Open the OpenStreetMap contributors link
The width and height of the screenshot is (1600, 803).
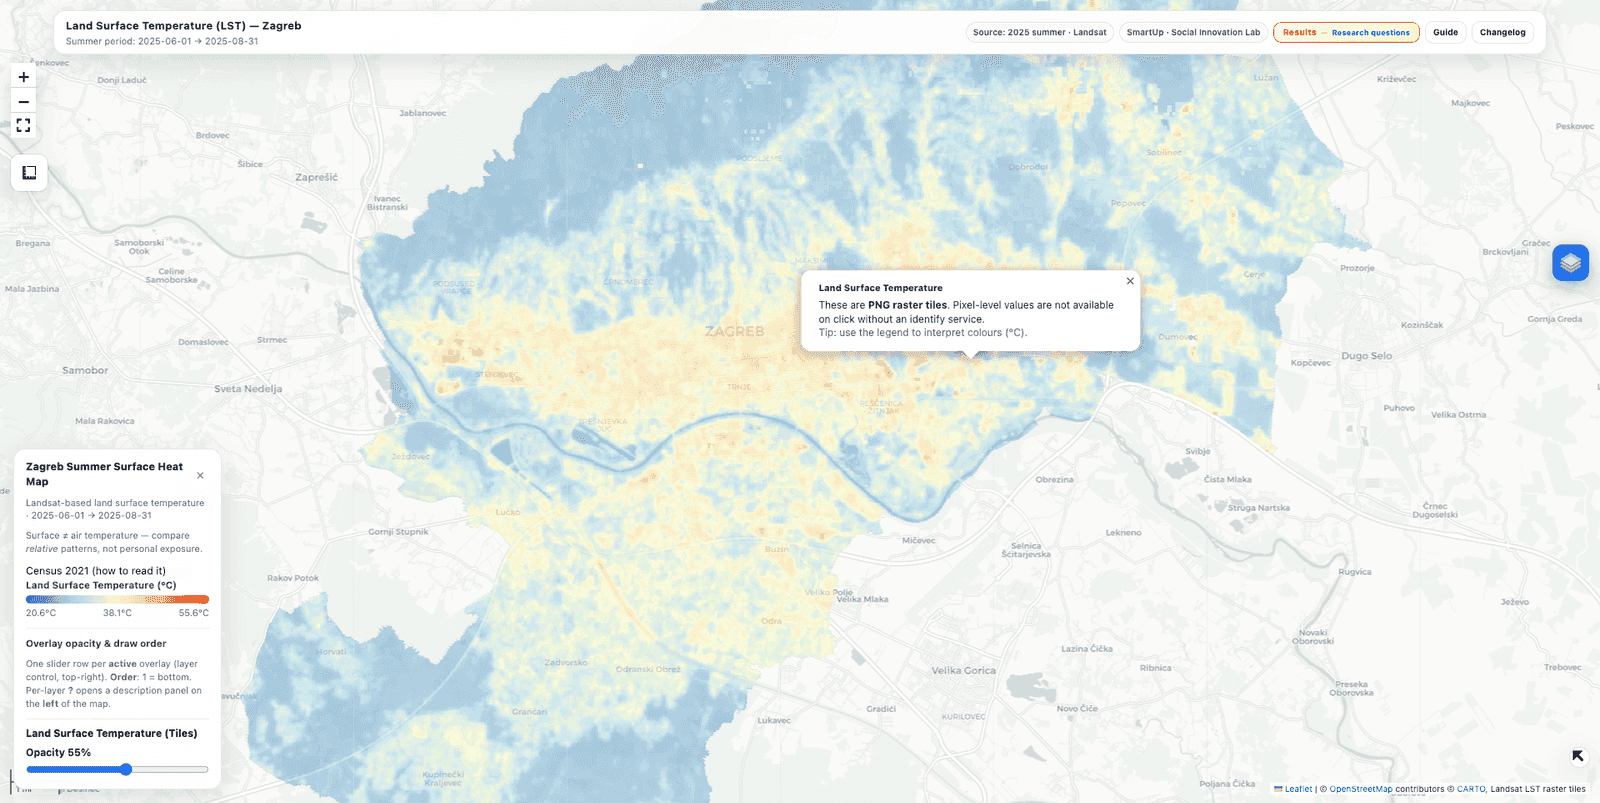tap(1360, 789)
